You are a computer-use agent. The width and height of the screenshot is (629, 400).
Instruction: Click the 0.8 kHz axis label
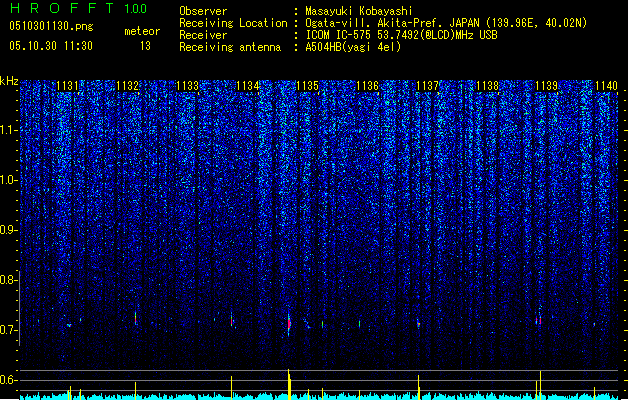tap(8, 280)
